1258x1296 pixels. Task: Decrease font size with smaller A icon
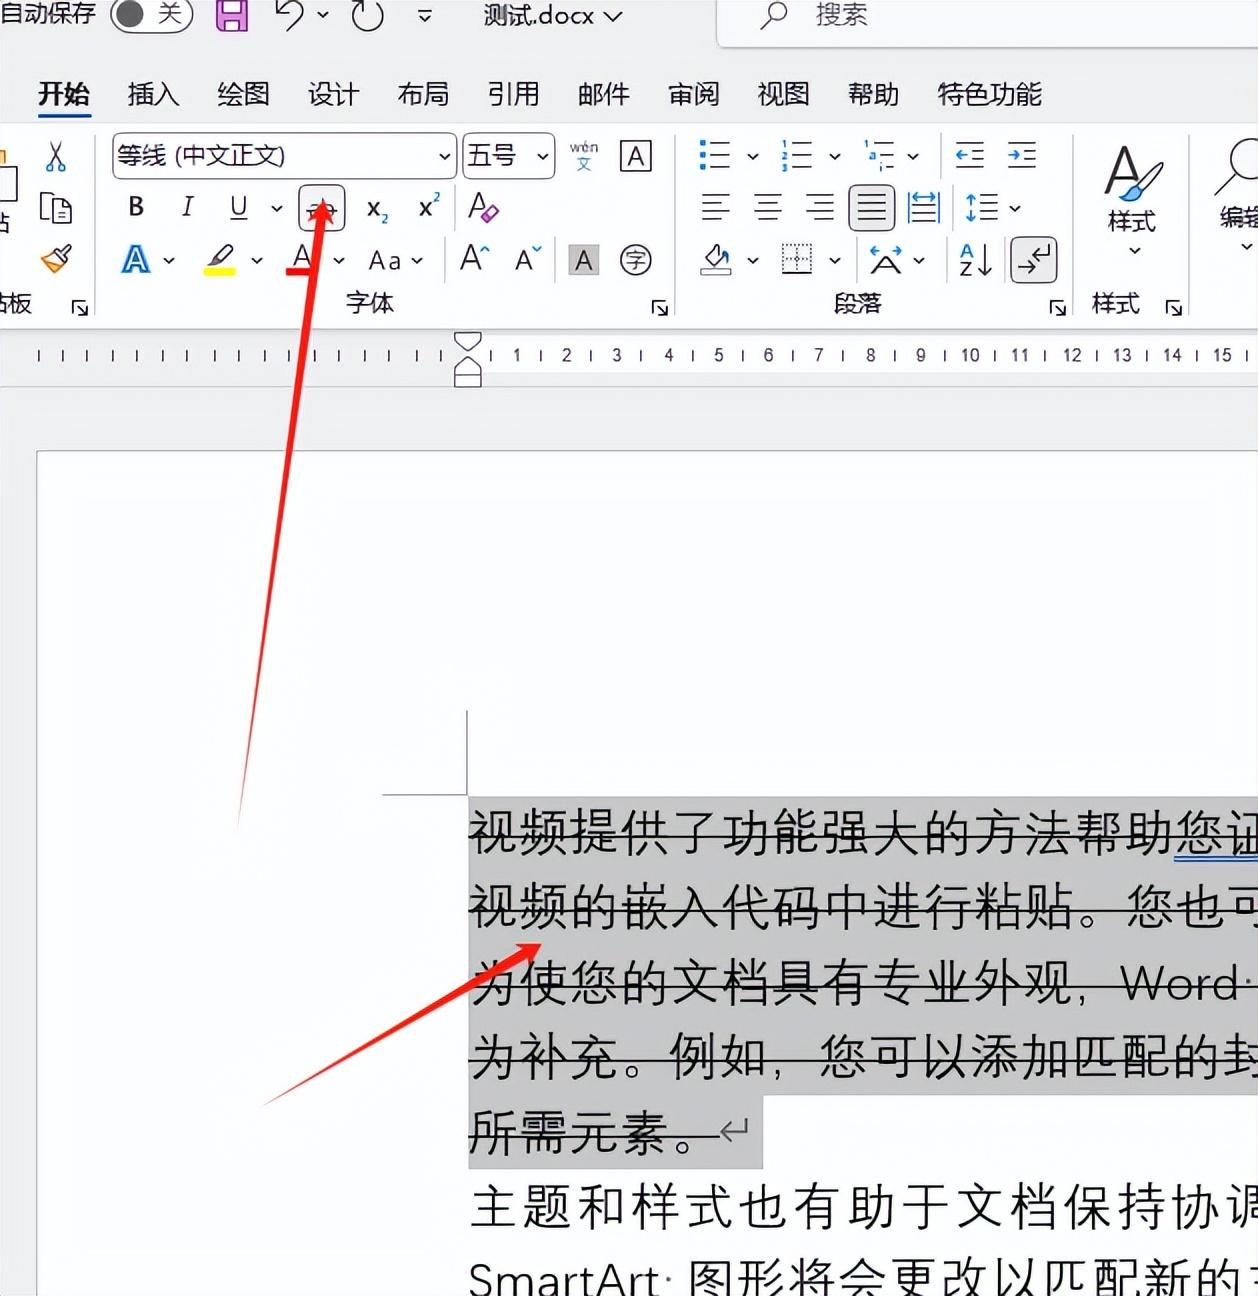pos(528,259)
